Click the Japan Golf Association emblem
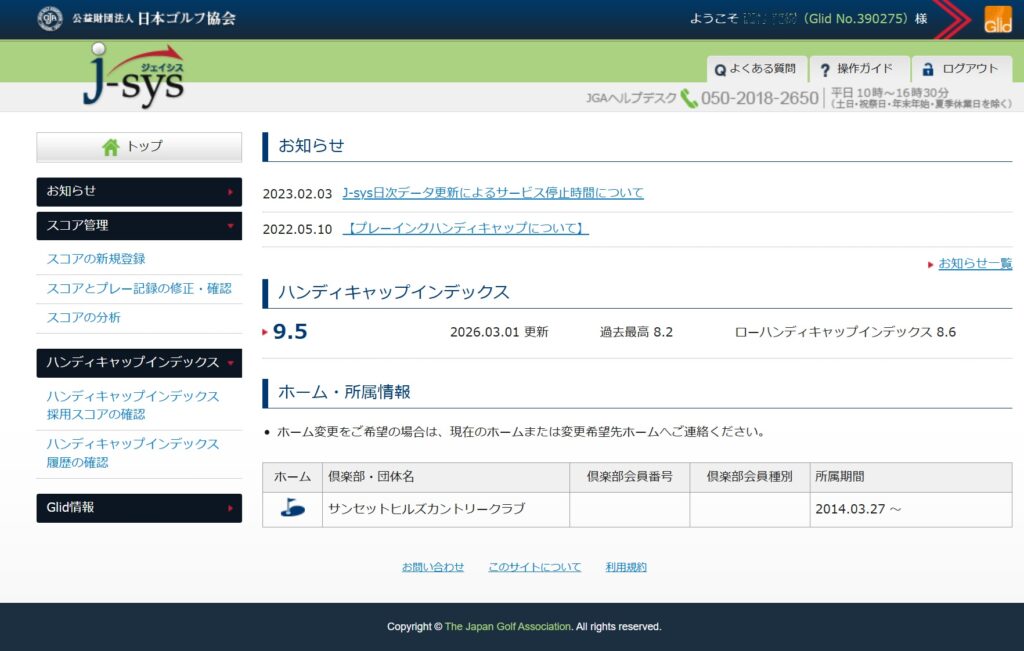Image resolution: width=1024 pixels, height=651 pixels. (x=49, y=18)
